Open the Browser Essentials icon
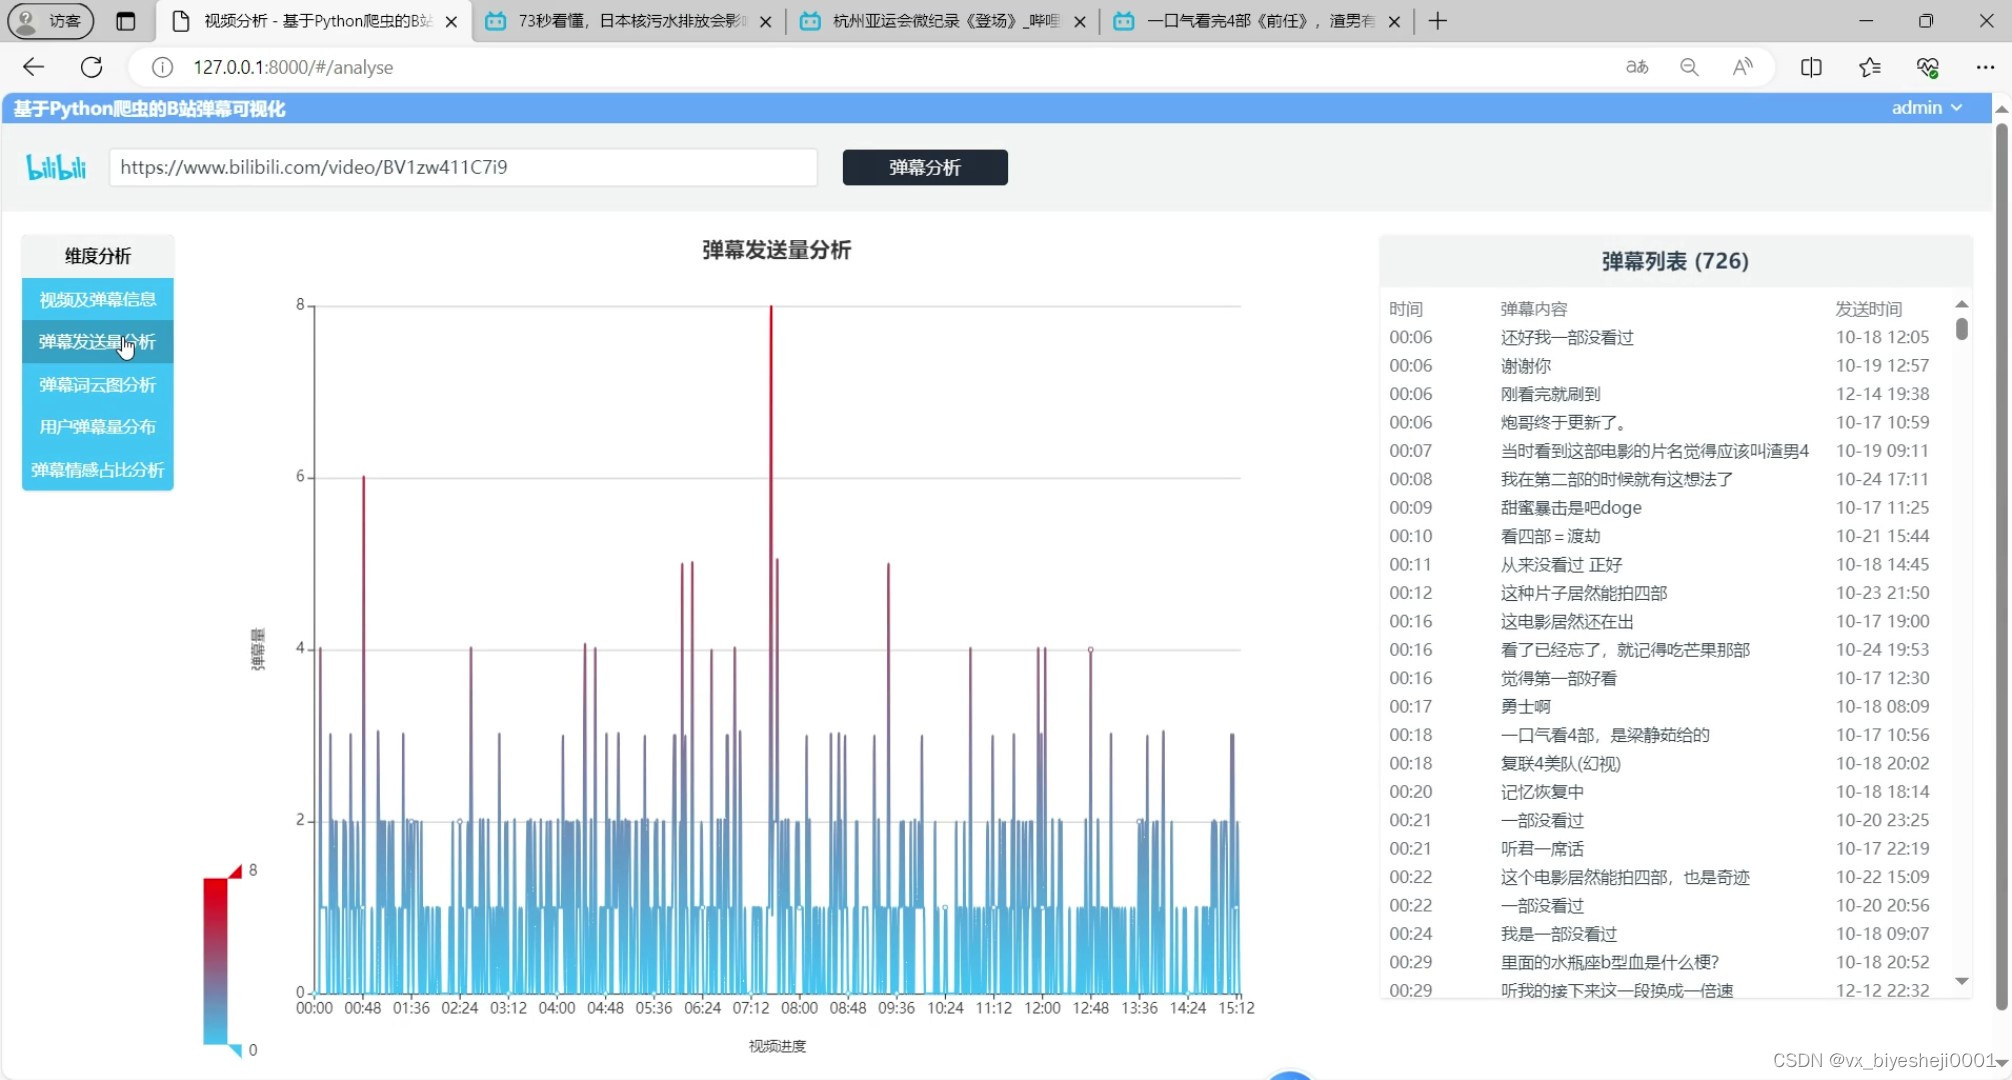Image resolution: width=2012 pixels, height=1080 pixels. [1929, 67]
